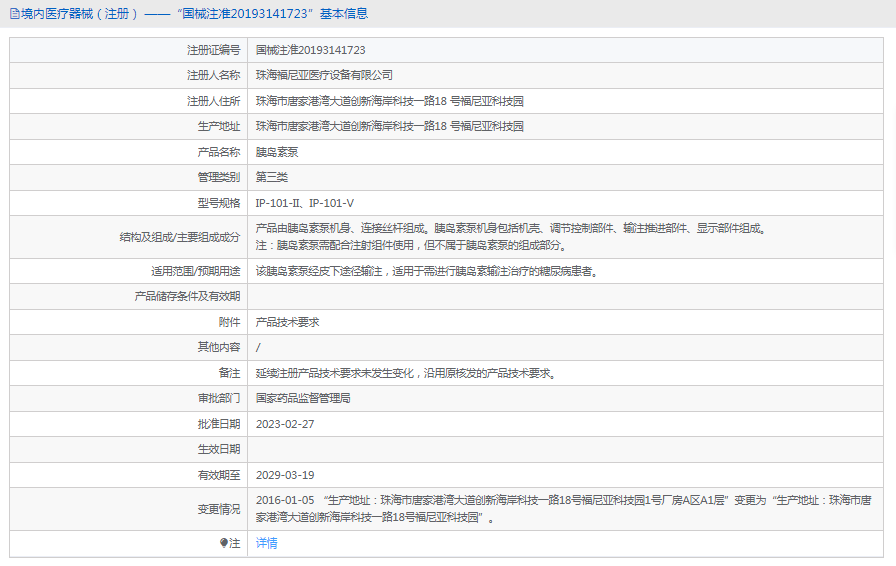
Task: Click registrant name 珠海福尼亚医疗设备有限公司
Action: (x=324, y=75)
